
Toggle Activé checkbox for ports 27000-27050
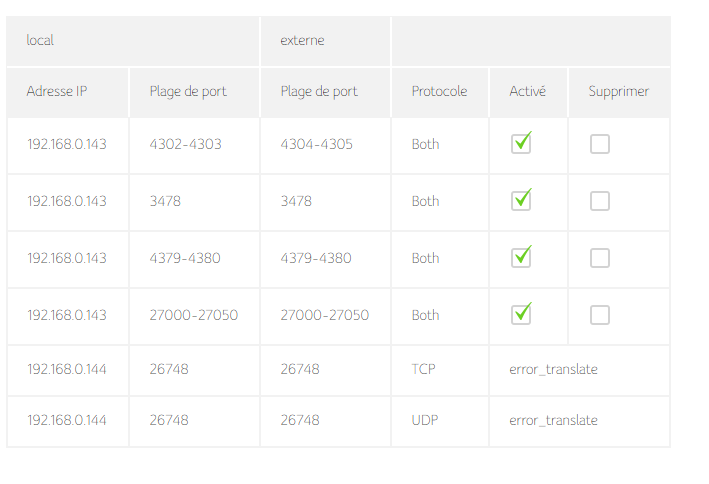[x=521, y=315]
